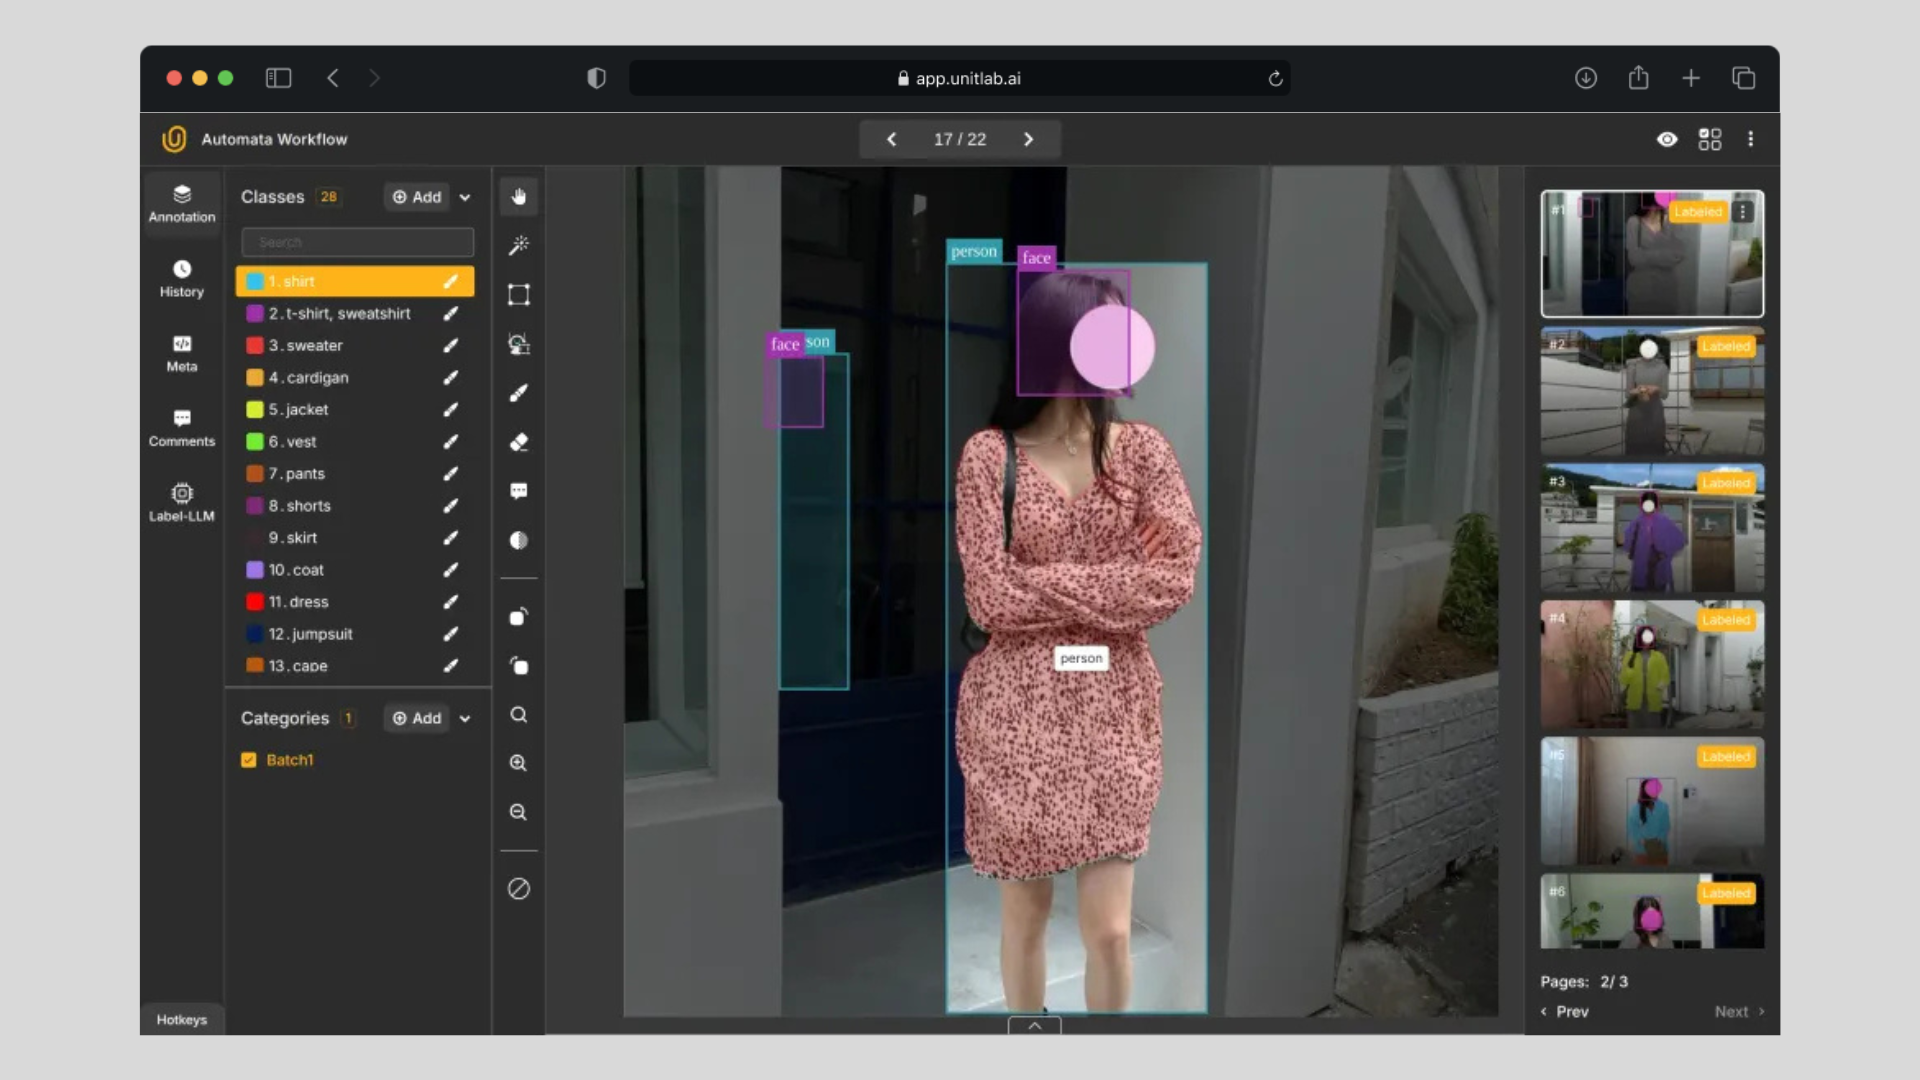The image size is (1920, 1080).
Task: Click the red dress class swatch
Action: coord(255,602)
